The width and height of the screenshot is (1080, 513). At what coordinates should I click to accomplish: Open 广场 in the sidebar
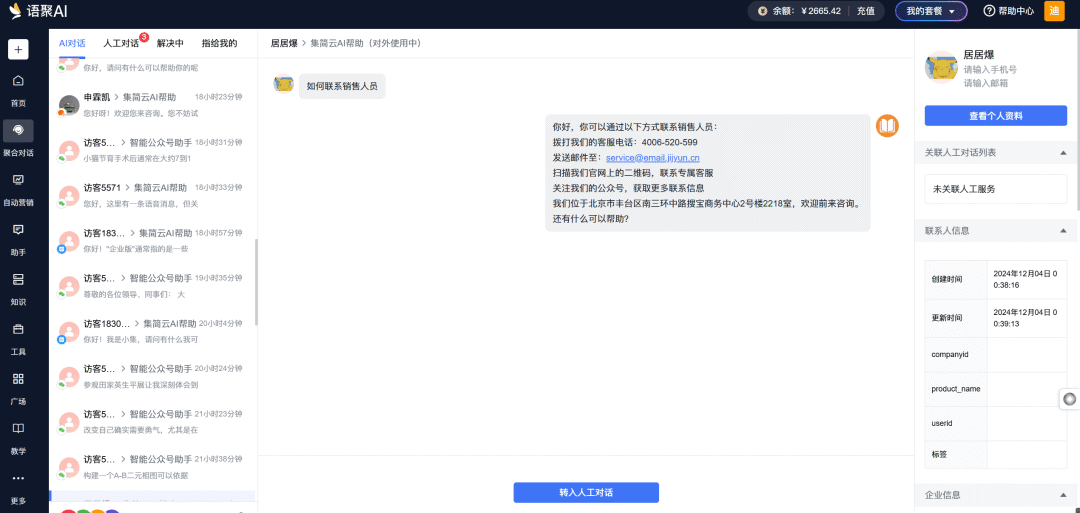point(18,388)
